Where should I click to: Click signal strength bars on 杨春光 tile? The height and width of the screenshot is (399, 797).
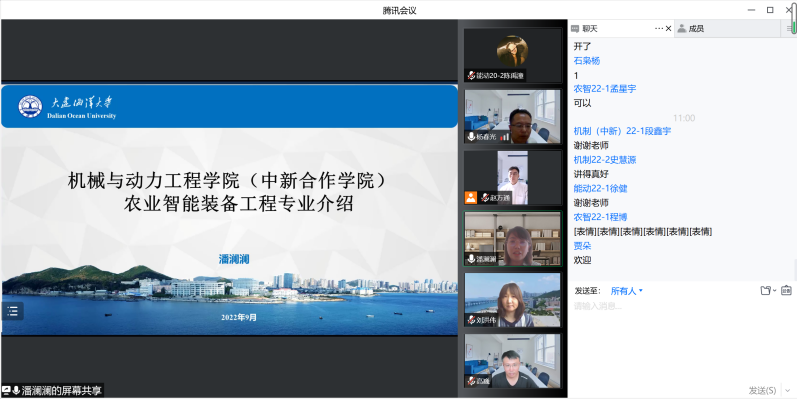(x=504, y=137)
